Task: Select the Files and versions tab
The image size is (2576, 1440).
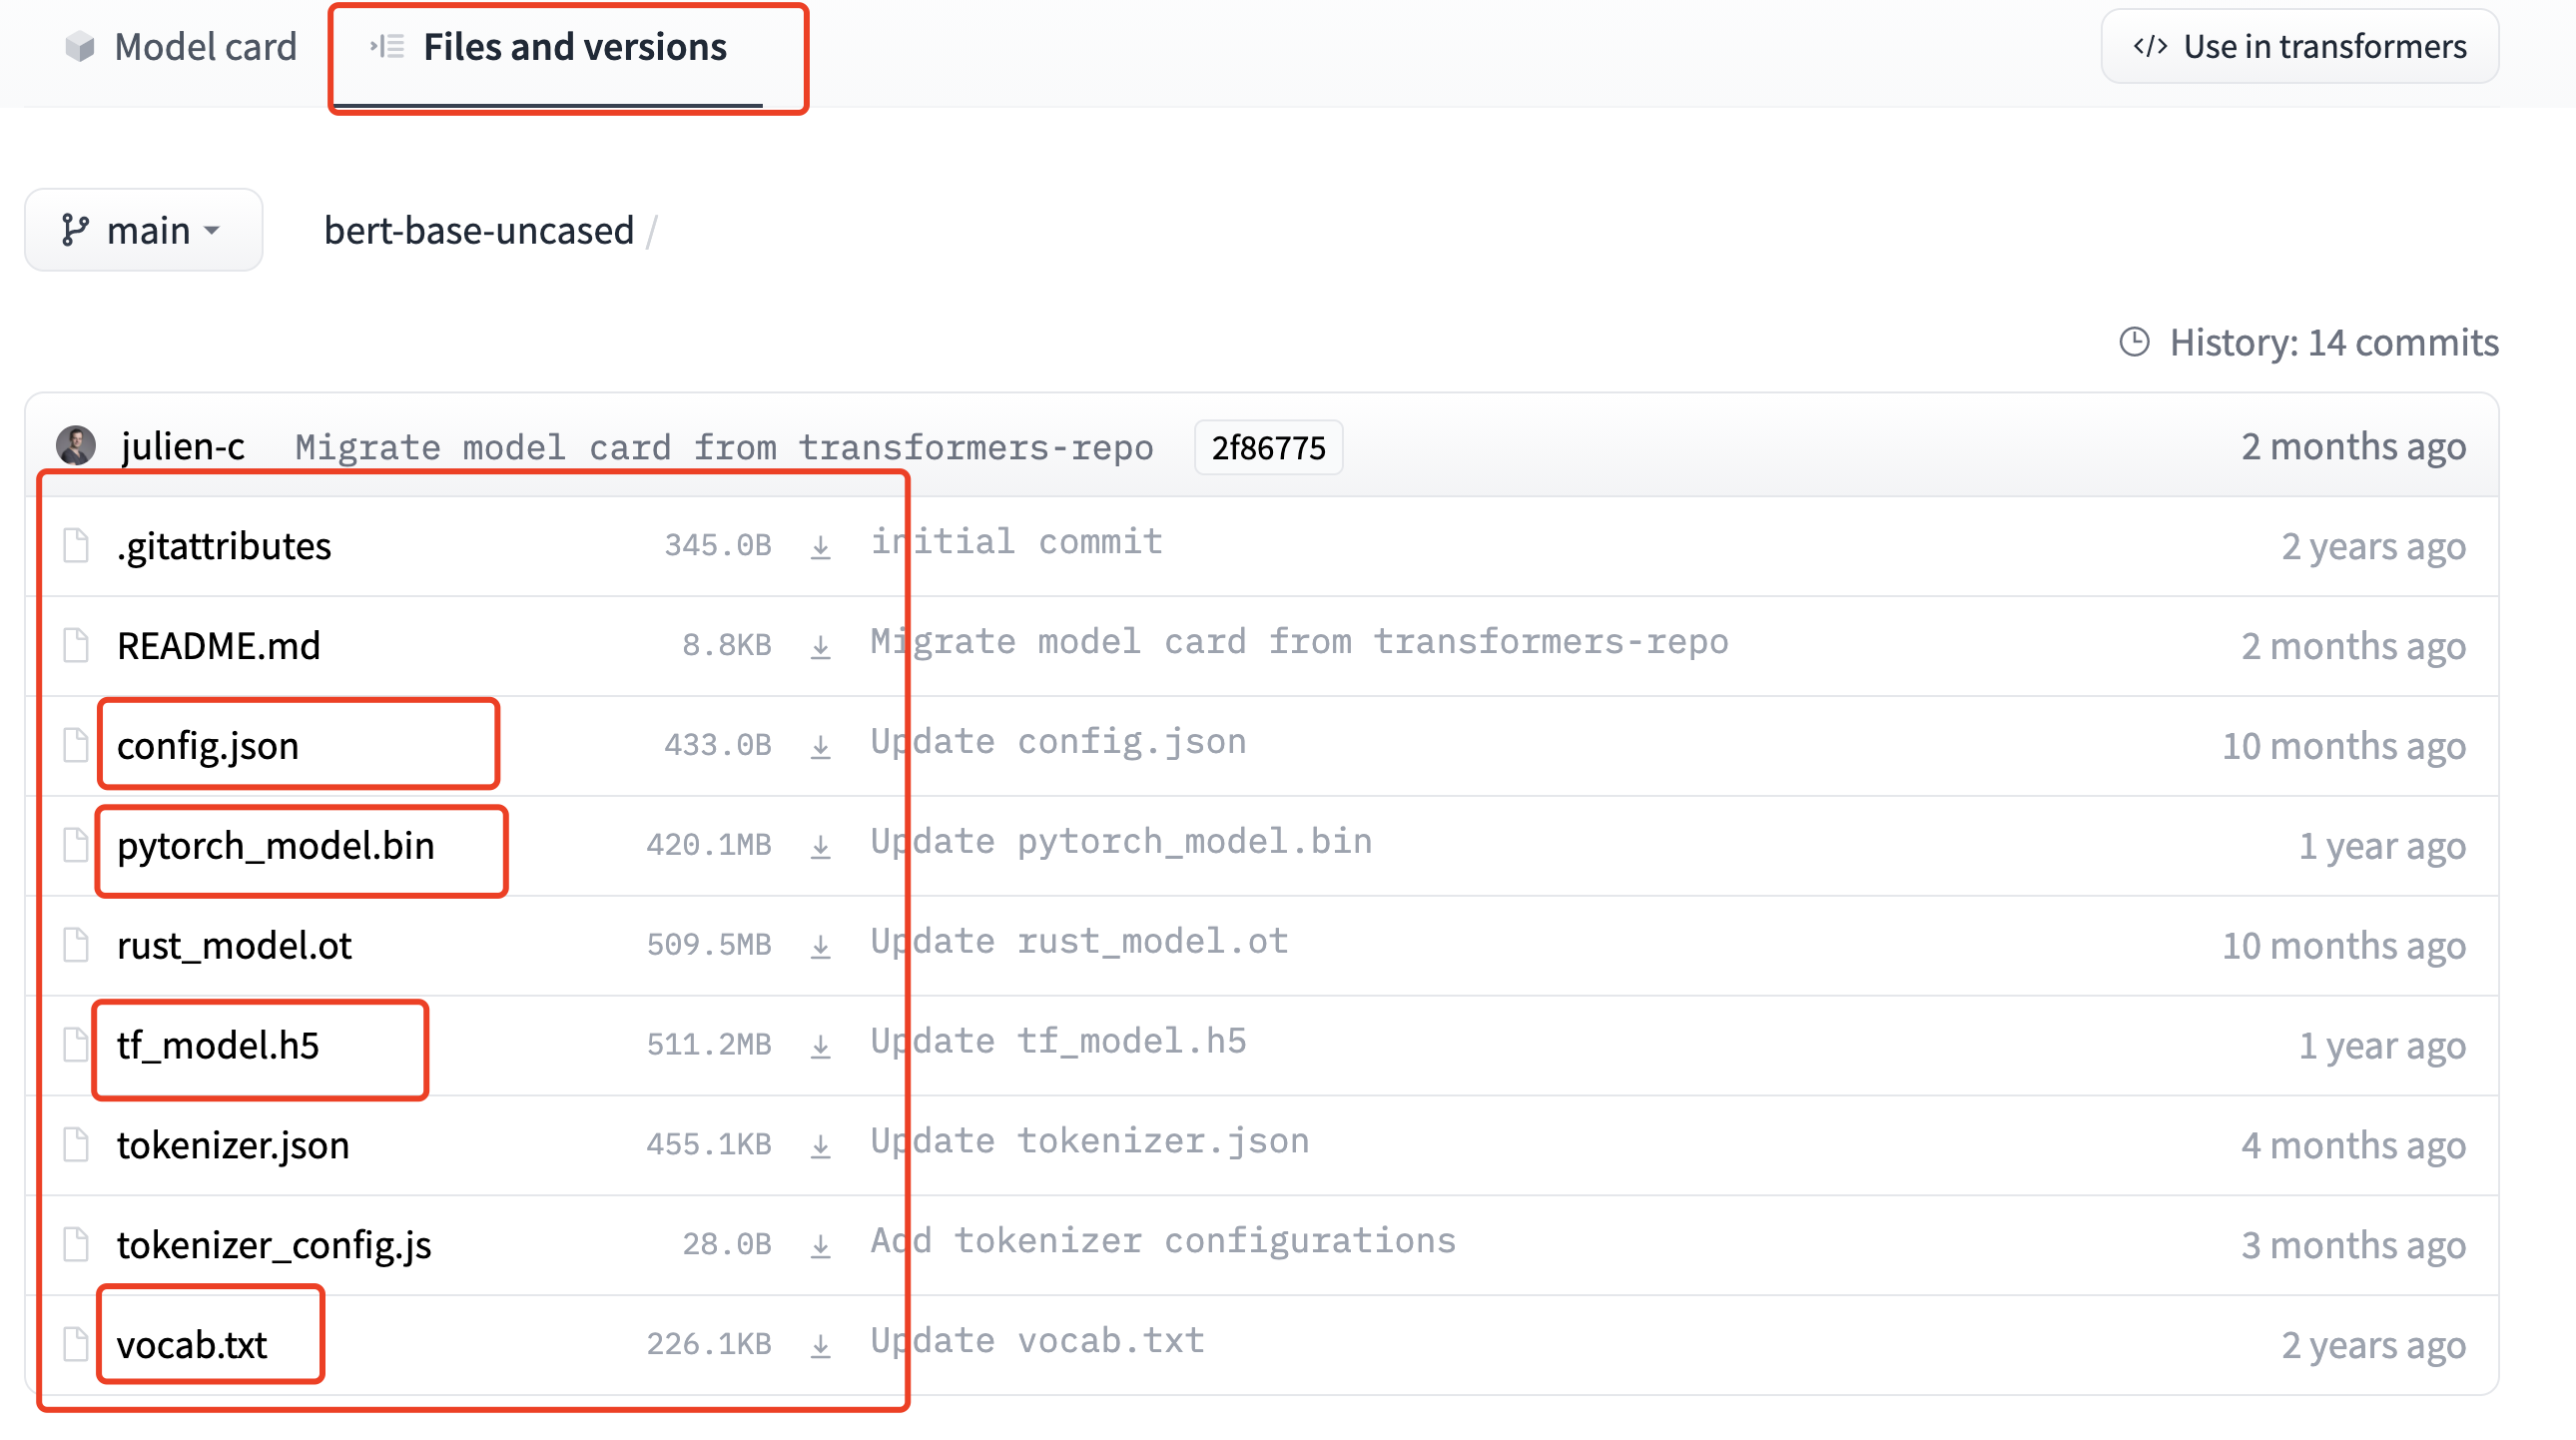Action: click(576, 45)
